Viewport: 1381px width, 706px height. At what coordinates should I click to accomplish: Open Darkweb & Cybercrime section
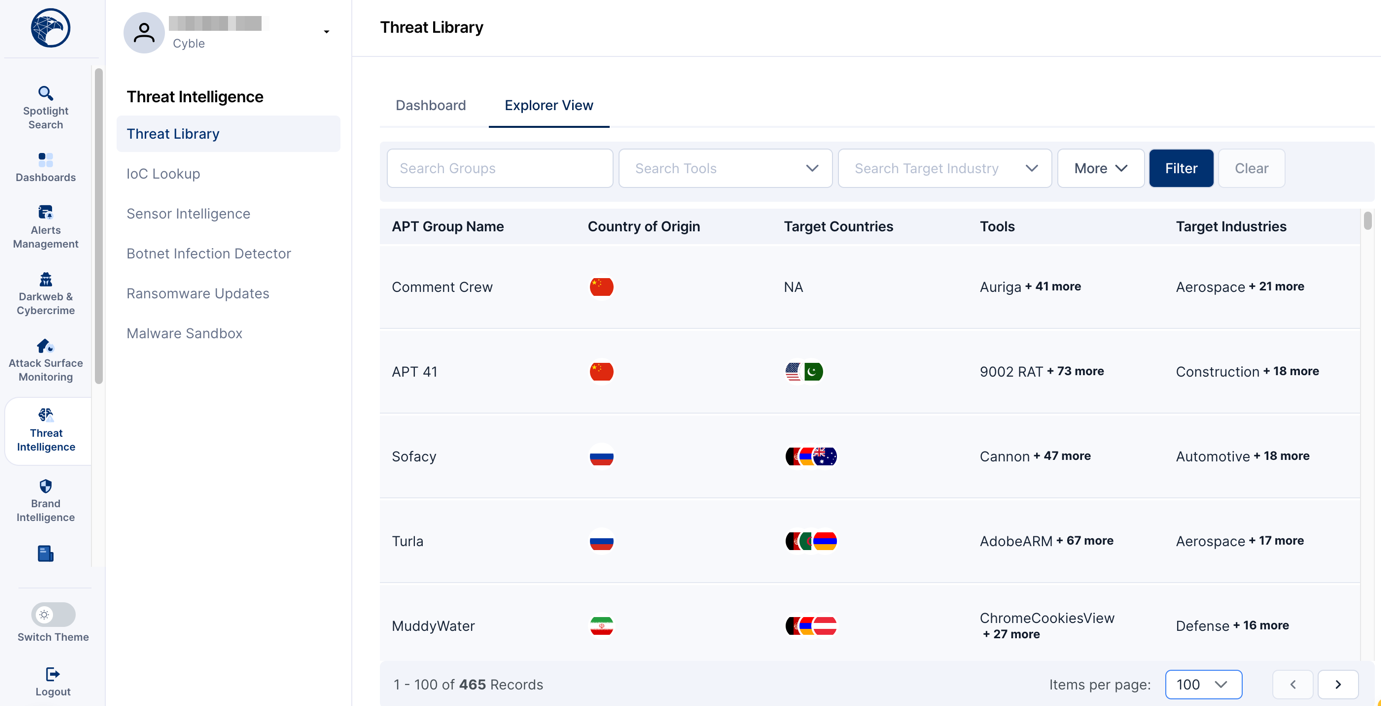coord(46,294)
